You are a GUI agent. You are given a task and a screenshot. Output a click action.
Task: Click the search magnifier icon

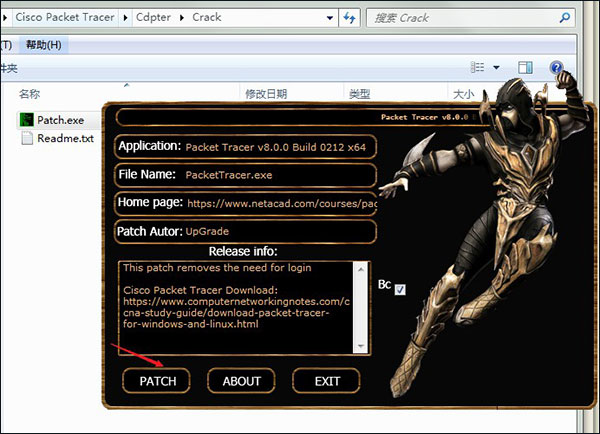564,18
